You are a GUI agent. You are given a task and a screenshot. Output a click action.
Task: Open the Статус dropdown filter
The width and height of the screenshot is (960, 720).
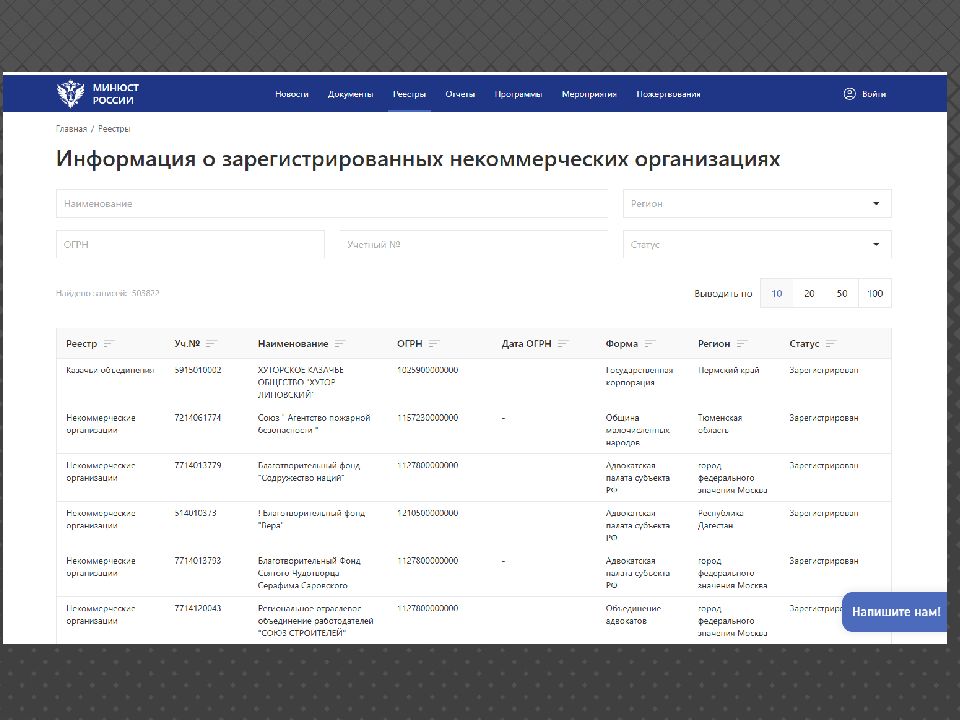point(757,244)
